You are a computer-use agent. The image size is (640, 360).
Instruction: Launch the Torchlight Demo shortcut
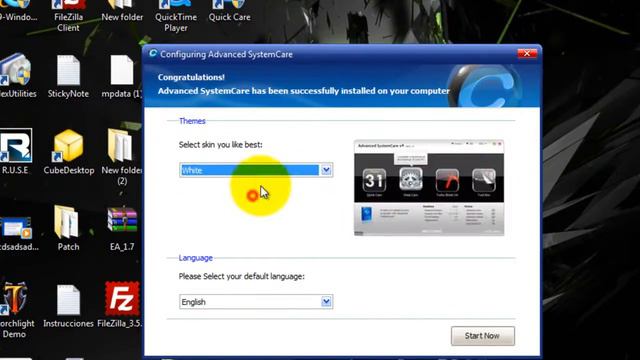point(16,310)
